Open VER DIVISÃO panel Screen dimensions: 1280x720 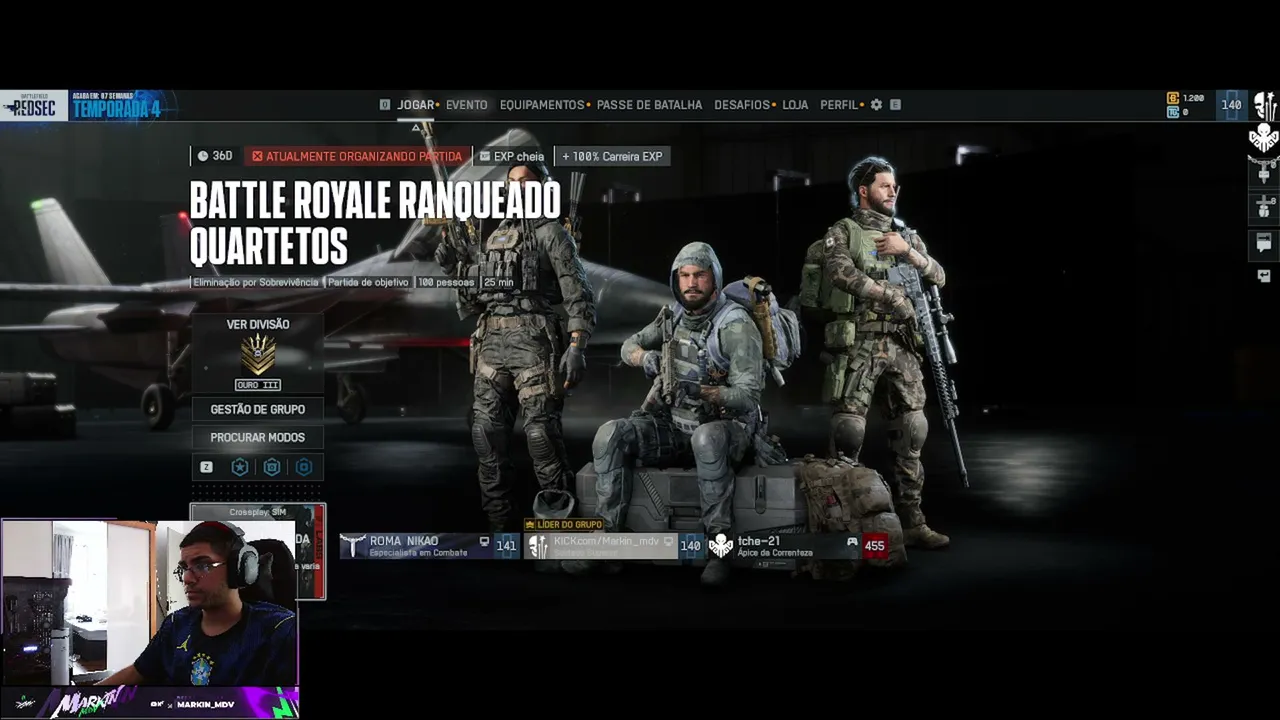point(258,353)
